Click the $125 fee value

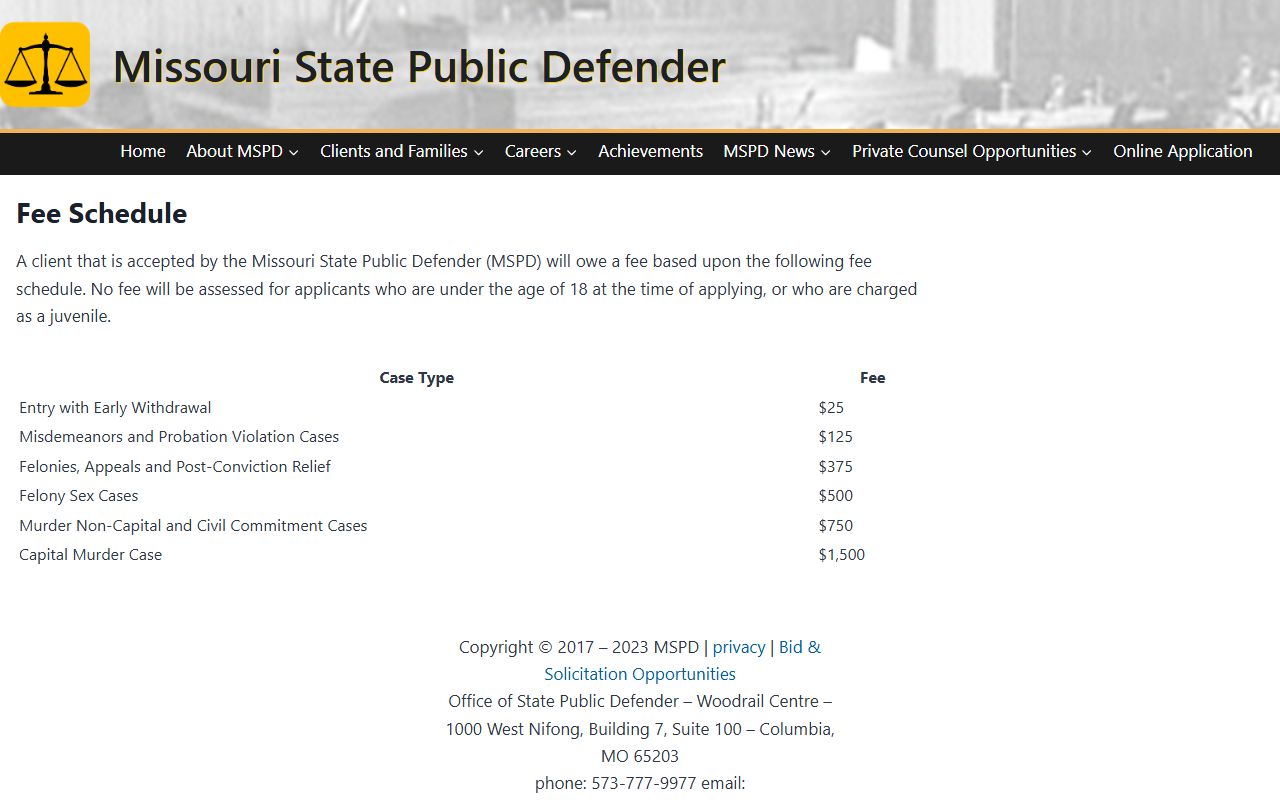click(x=836, y=437)
